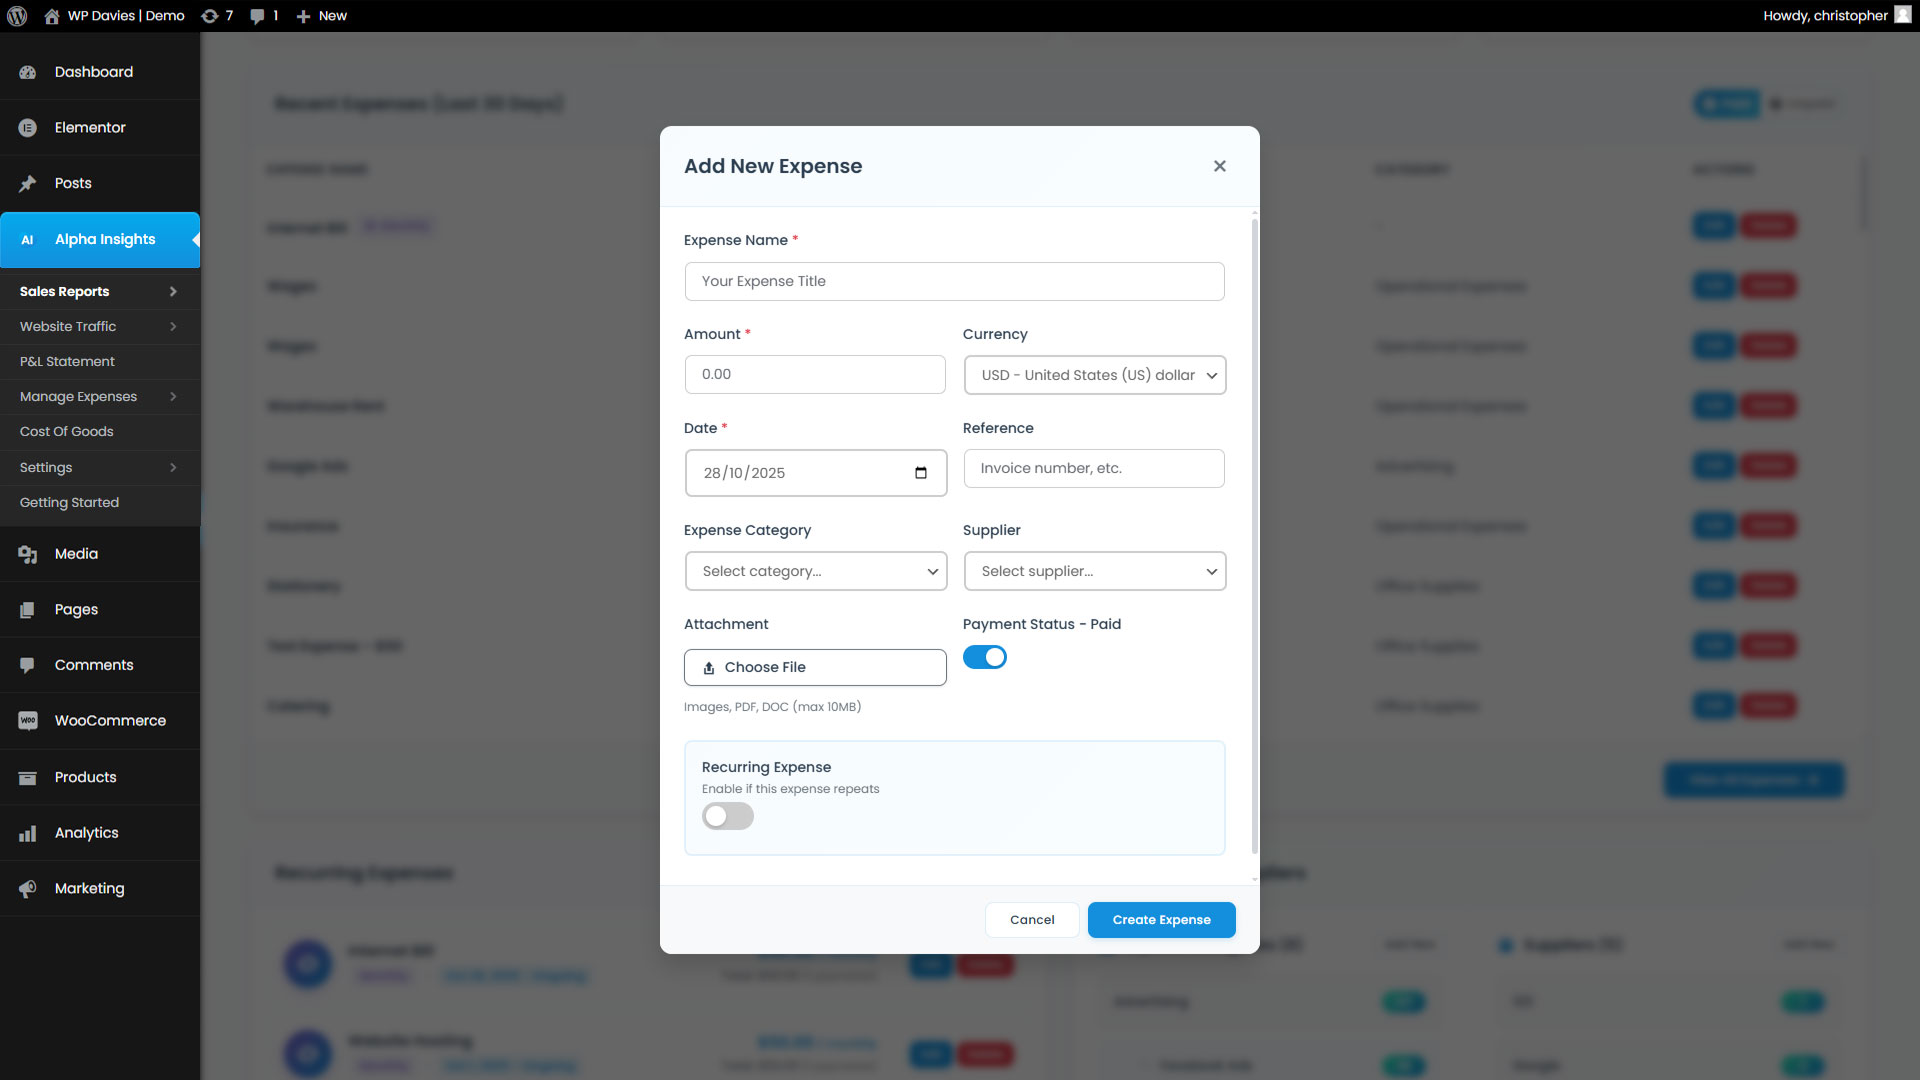This screenshot has width=1920, height=1080.
Task: Open the date picker calendar icon
Action: [920, 473]
